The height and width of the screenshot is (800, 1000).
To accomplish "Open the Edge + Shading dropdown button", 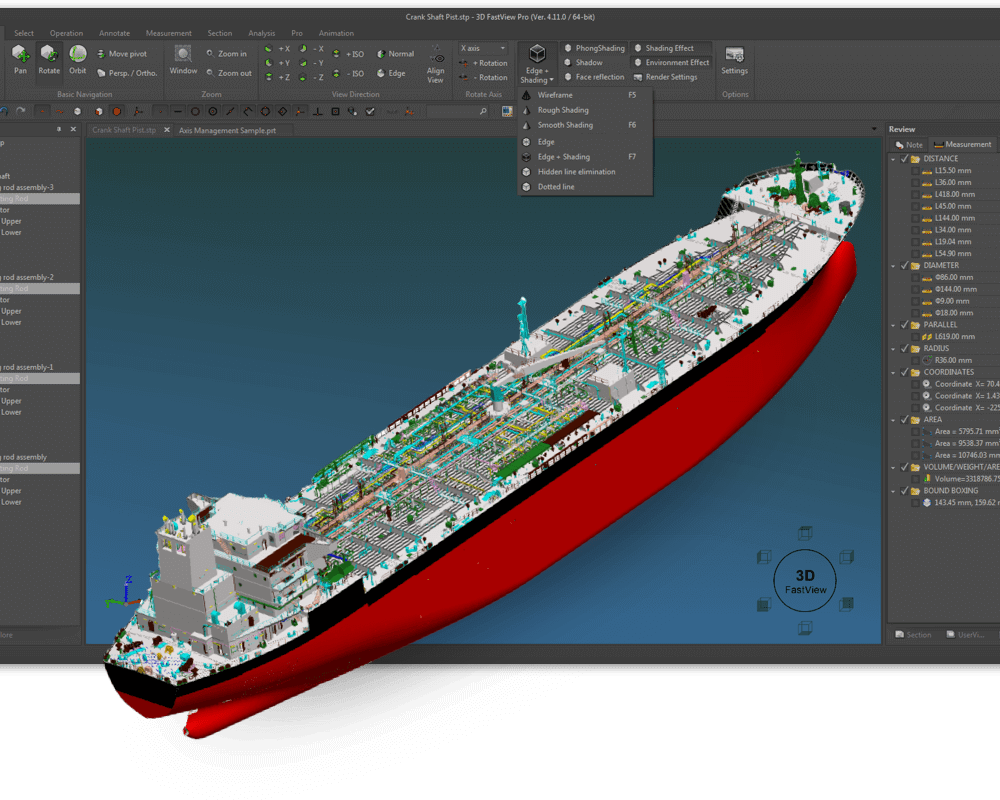I will pyautogui.click(x=536, y=64).
